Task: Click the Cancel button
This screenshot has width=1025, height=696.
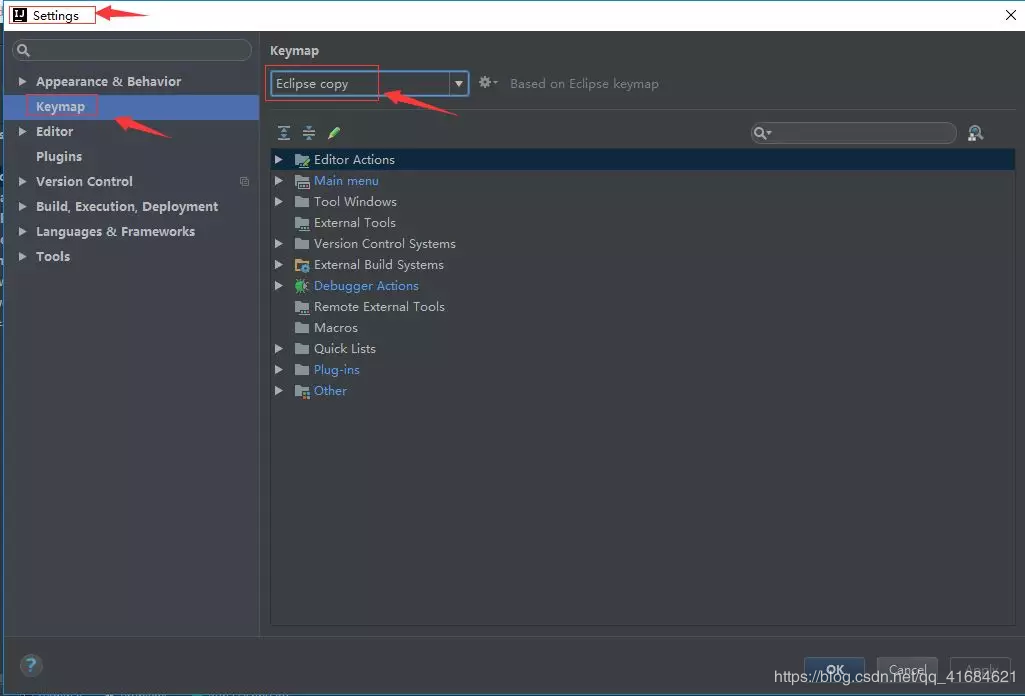Action: 907,669
